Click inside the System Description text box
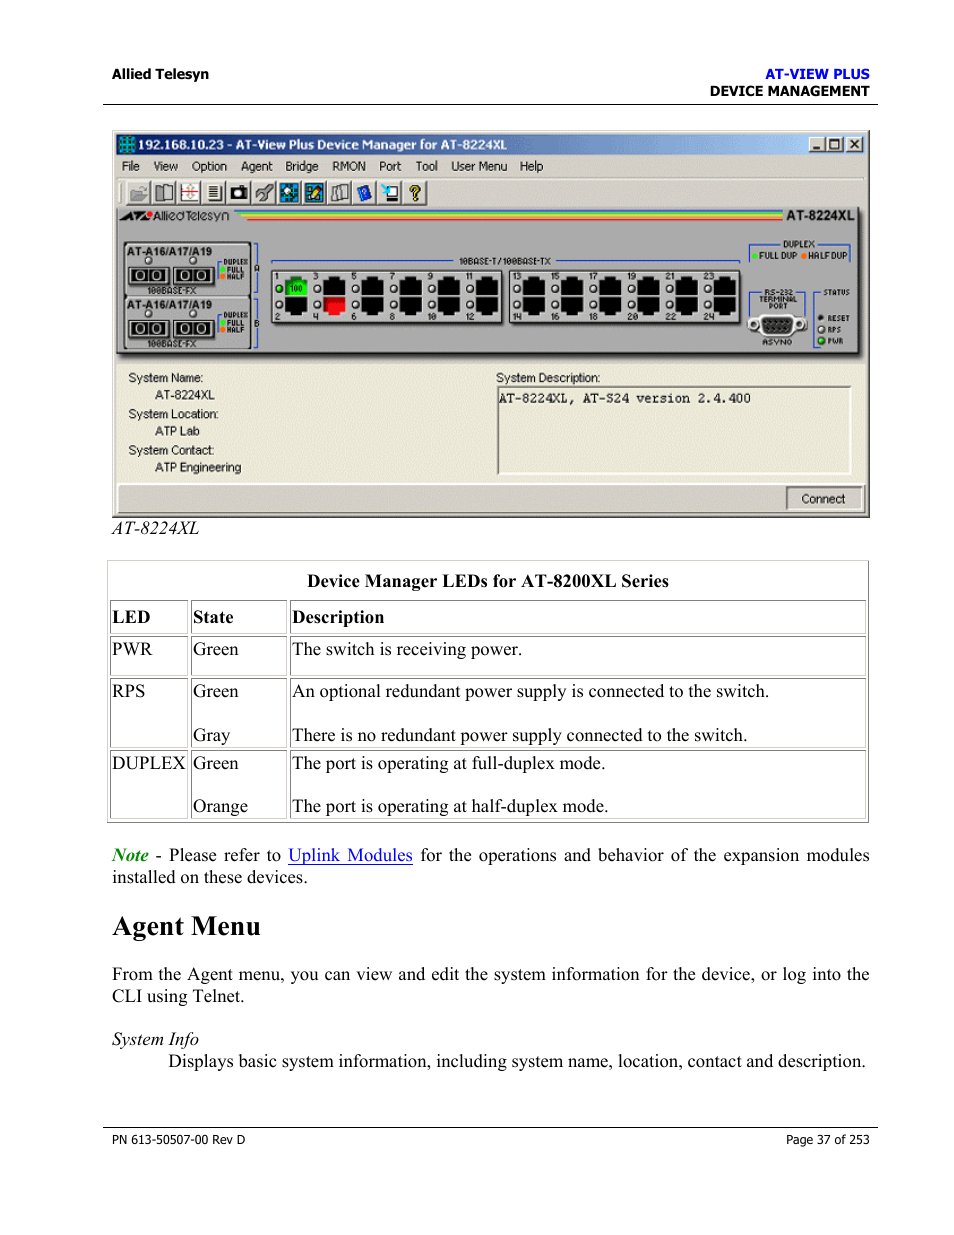The width and height of the screenshot is (954, 1235). click(x=674, y=430)
